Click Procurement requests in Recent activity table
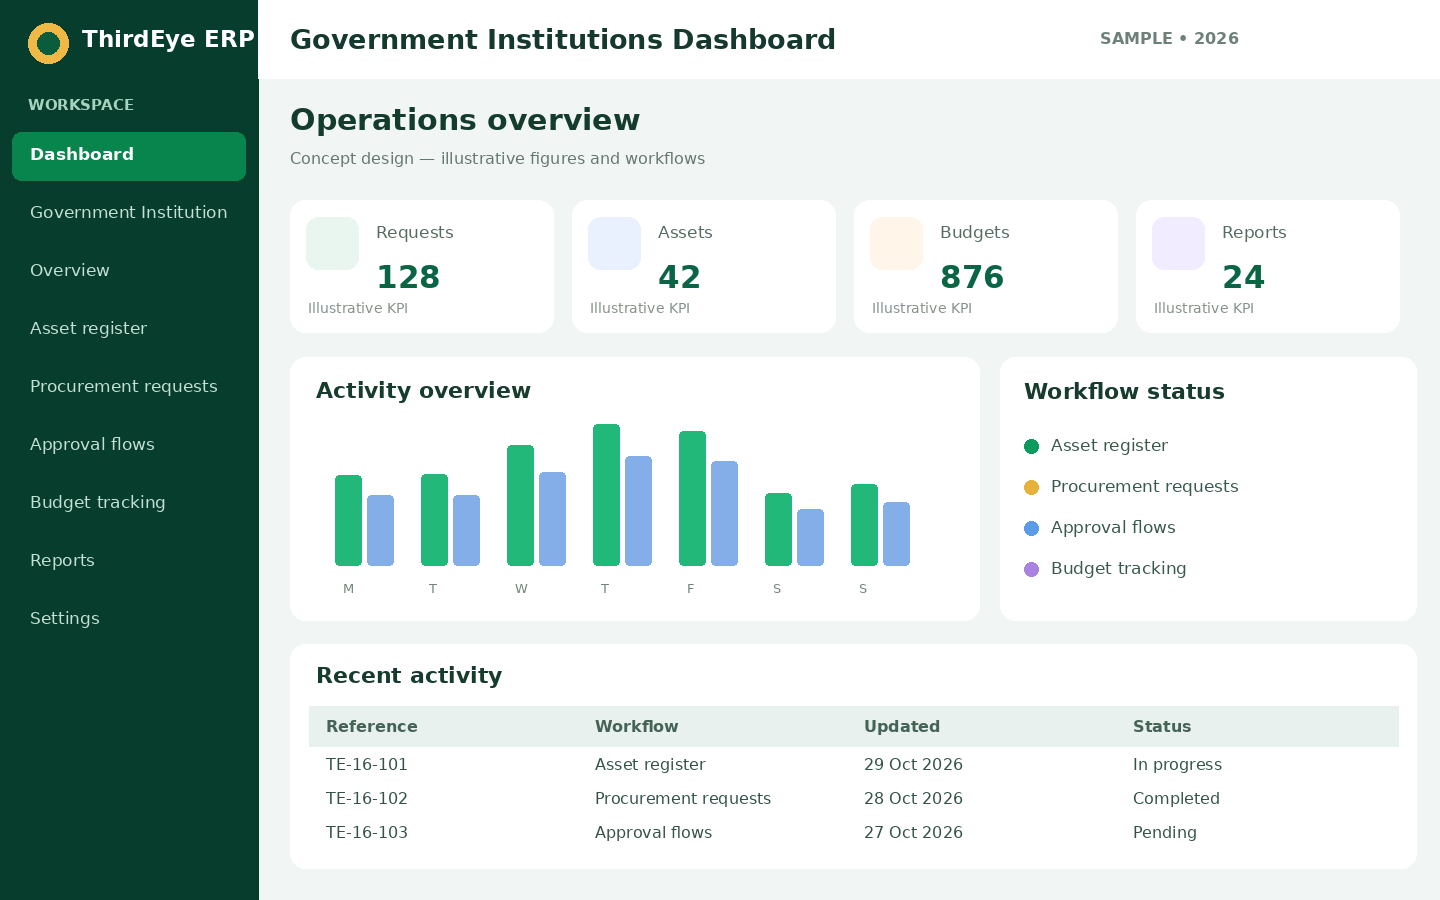Image resolution: width=1440 pixels, height=900 pixels. [x=683, y=799]
